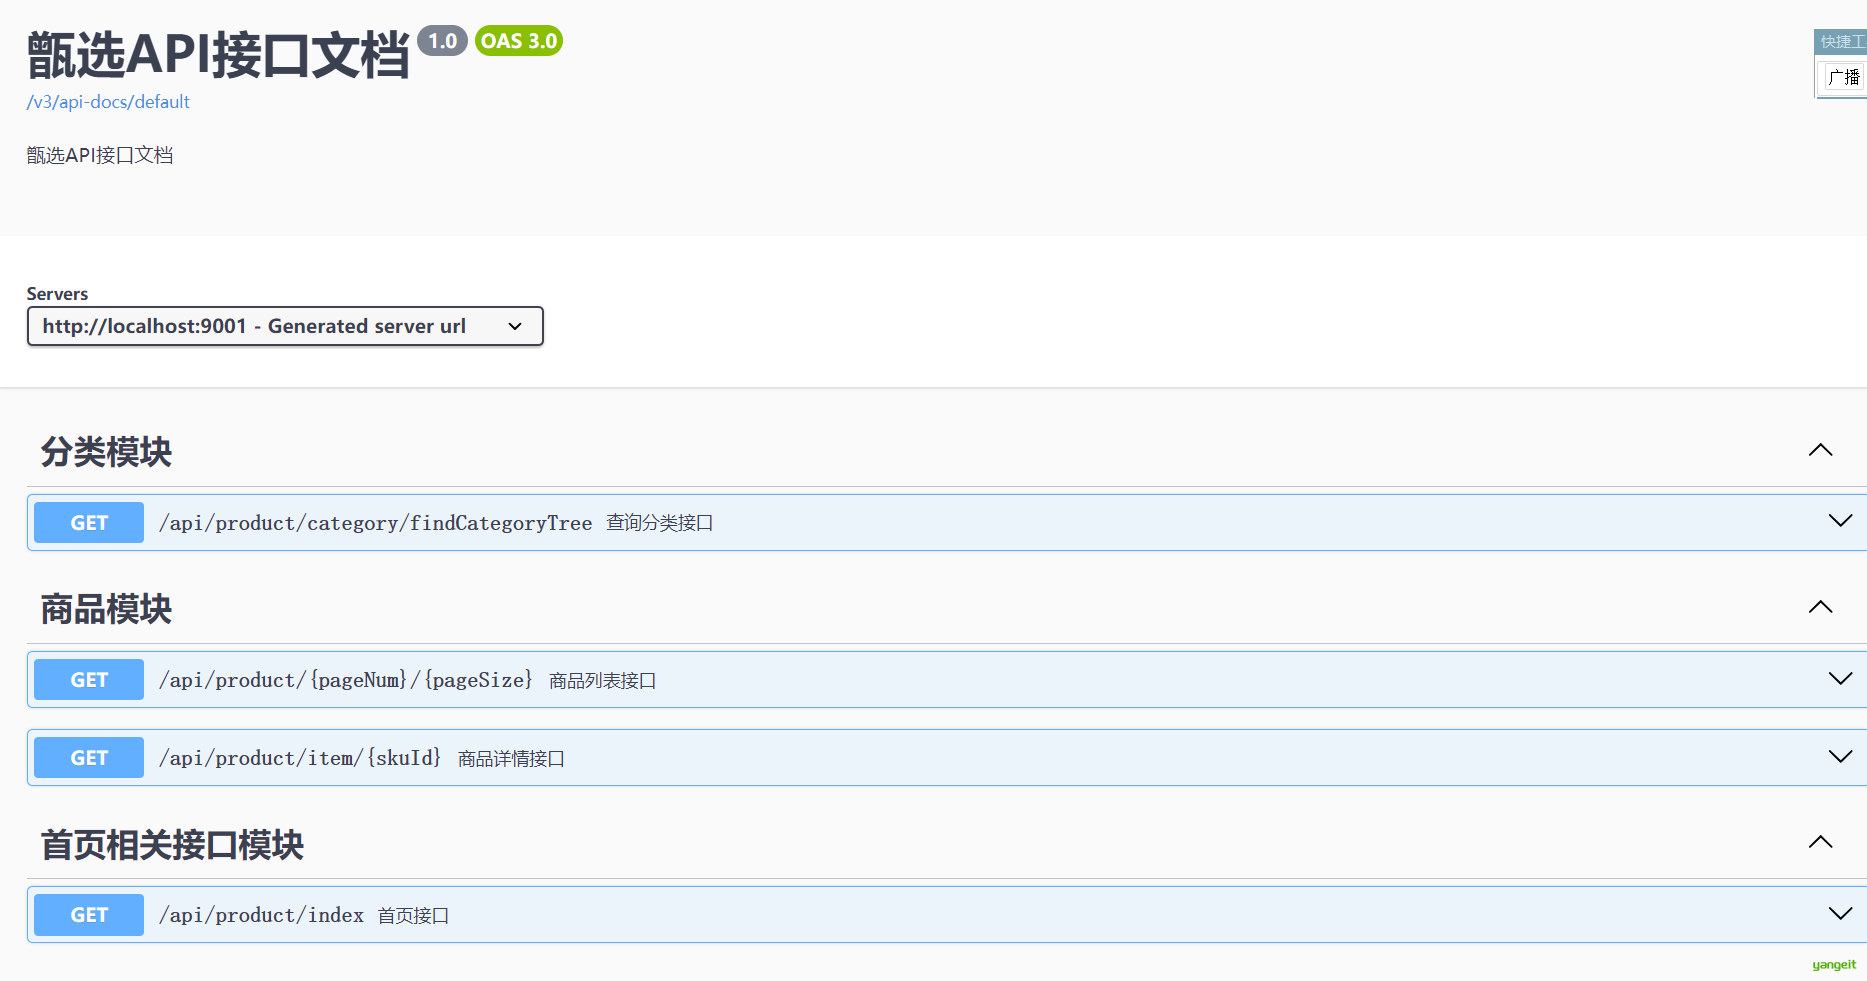Viewport: 1867px width, 981px height.
Task: Click the 首页相关接口模块 heading
Action: [x=172, y=845]
